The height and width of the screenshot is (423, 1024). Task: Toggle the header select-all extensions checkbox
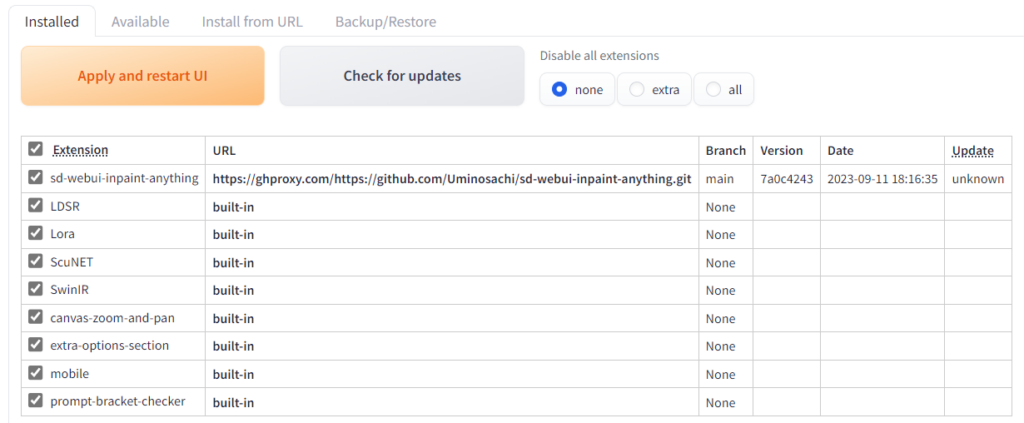tap(36, 149)
